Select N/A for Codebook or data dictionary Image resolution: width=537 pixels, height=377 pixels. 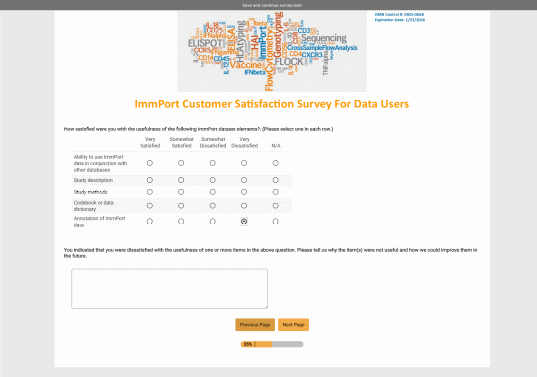[275, 206]
